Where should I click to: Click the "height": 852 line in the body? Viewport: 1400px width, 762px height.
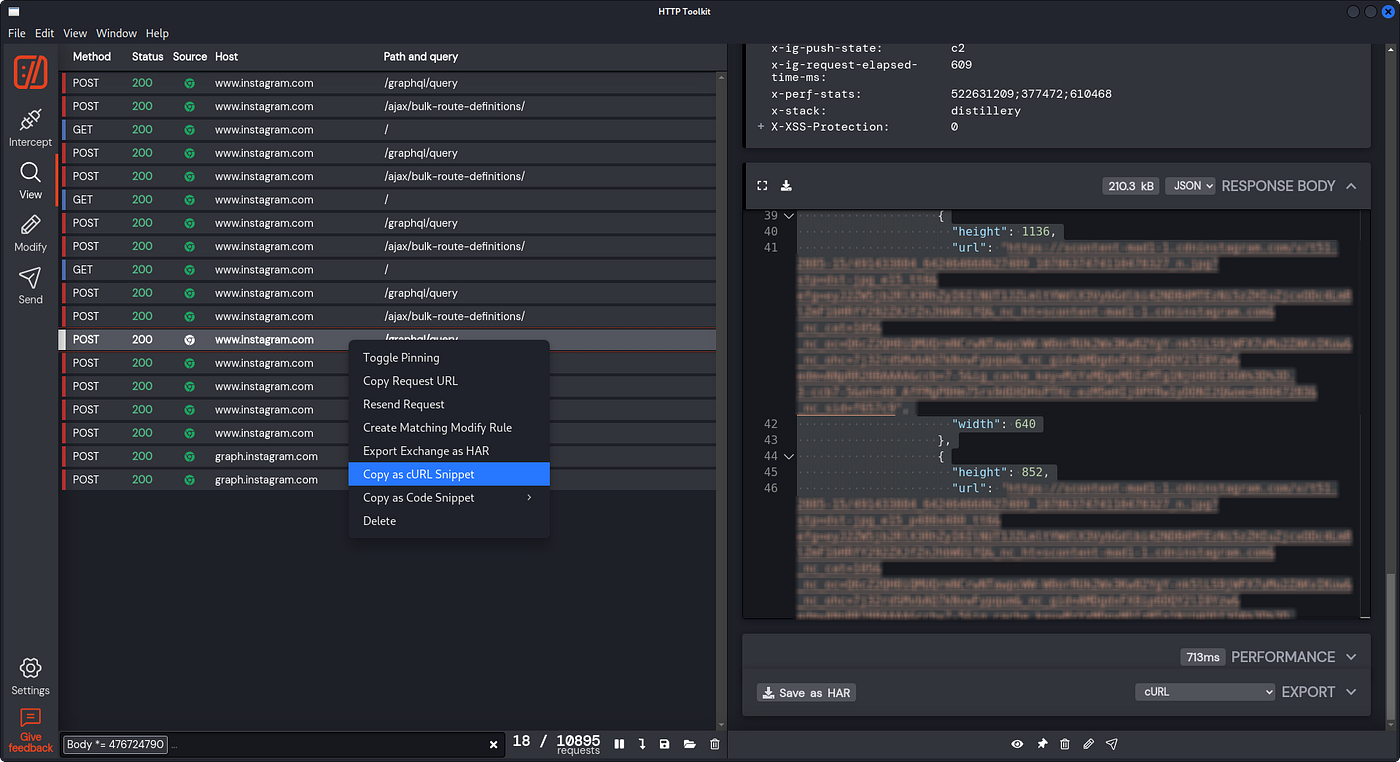[x=999, y=472]
